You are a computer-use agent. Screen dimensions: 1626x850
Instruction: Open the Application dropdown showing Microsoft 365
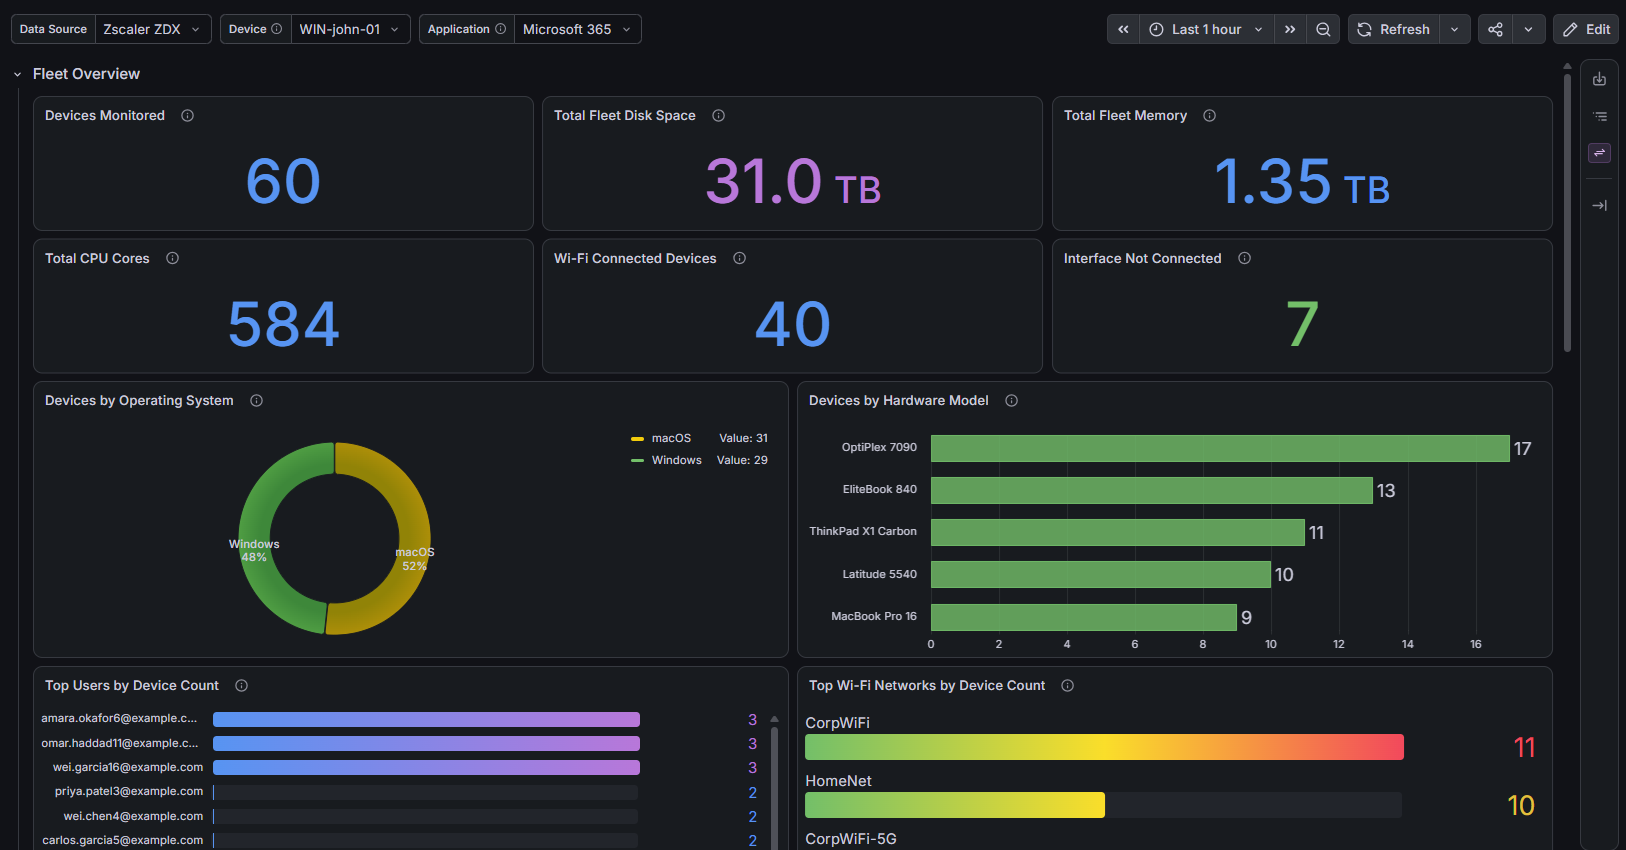click(578, 29)
